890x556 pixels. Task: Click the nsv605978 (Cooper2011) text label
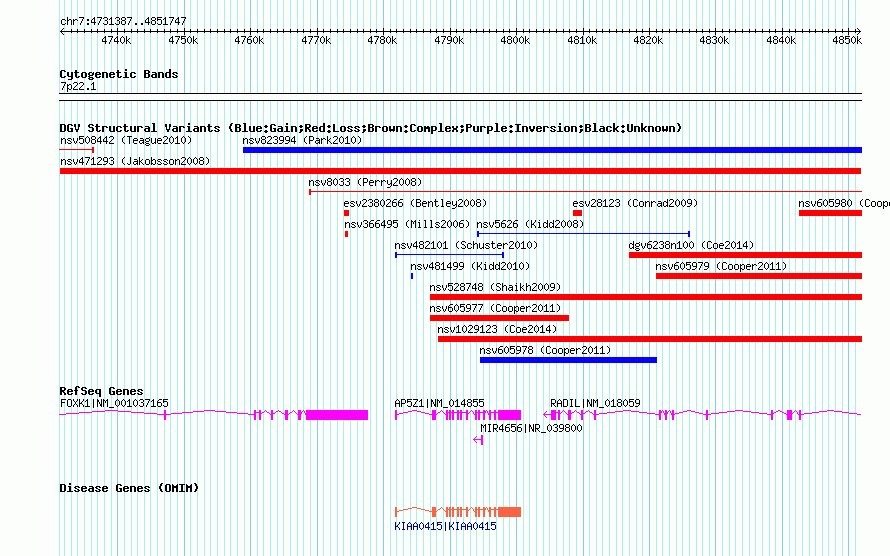pyautogui.click(x=545, y=350)
